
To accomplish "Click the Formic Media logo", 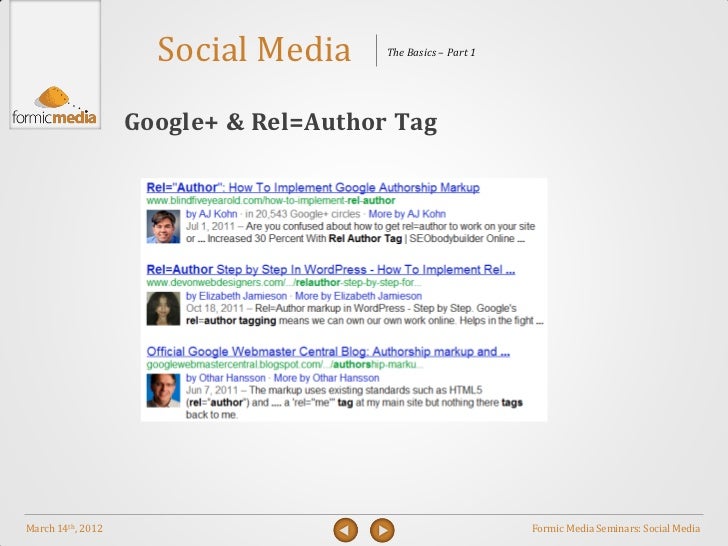I will click(x=55, y=106).
